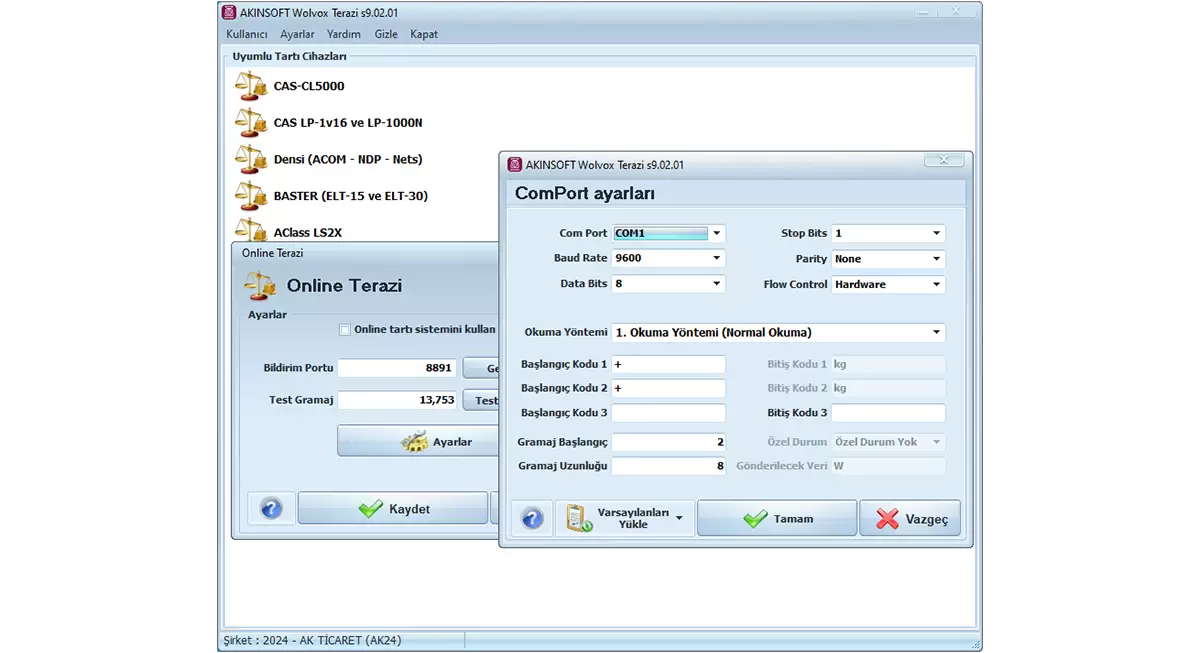Click the scale icon beside CAS LP-1v16
The image size is (1200, 653).
(x=250, y=123)
